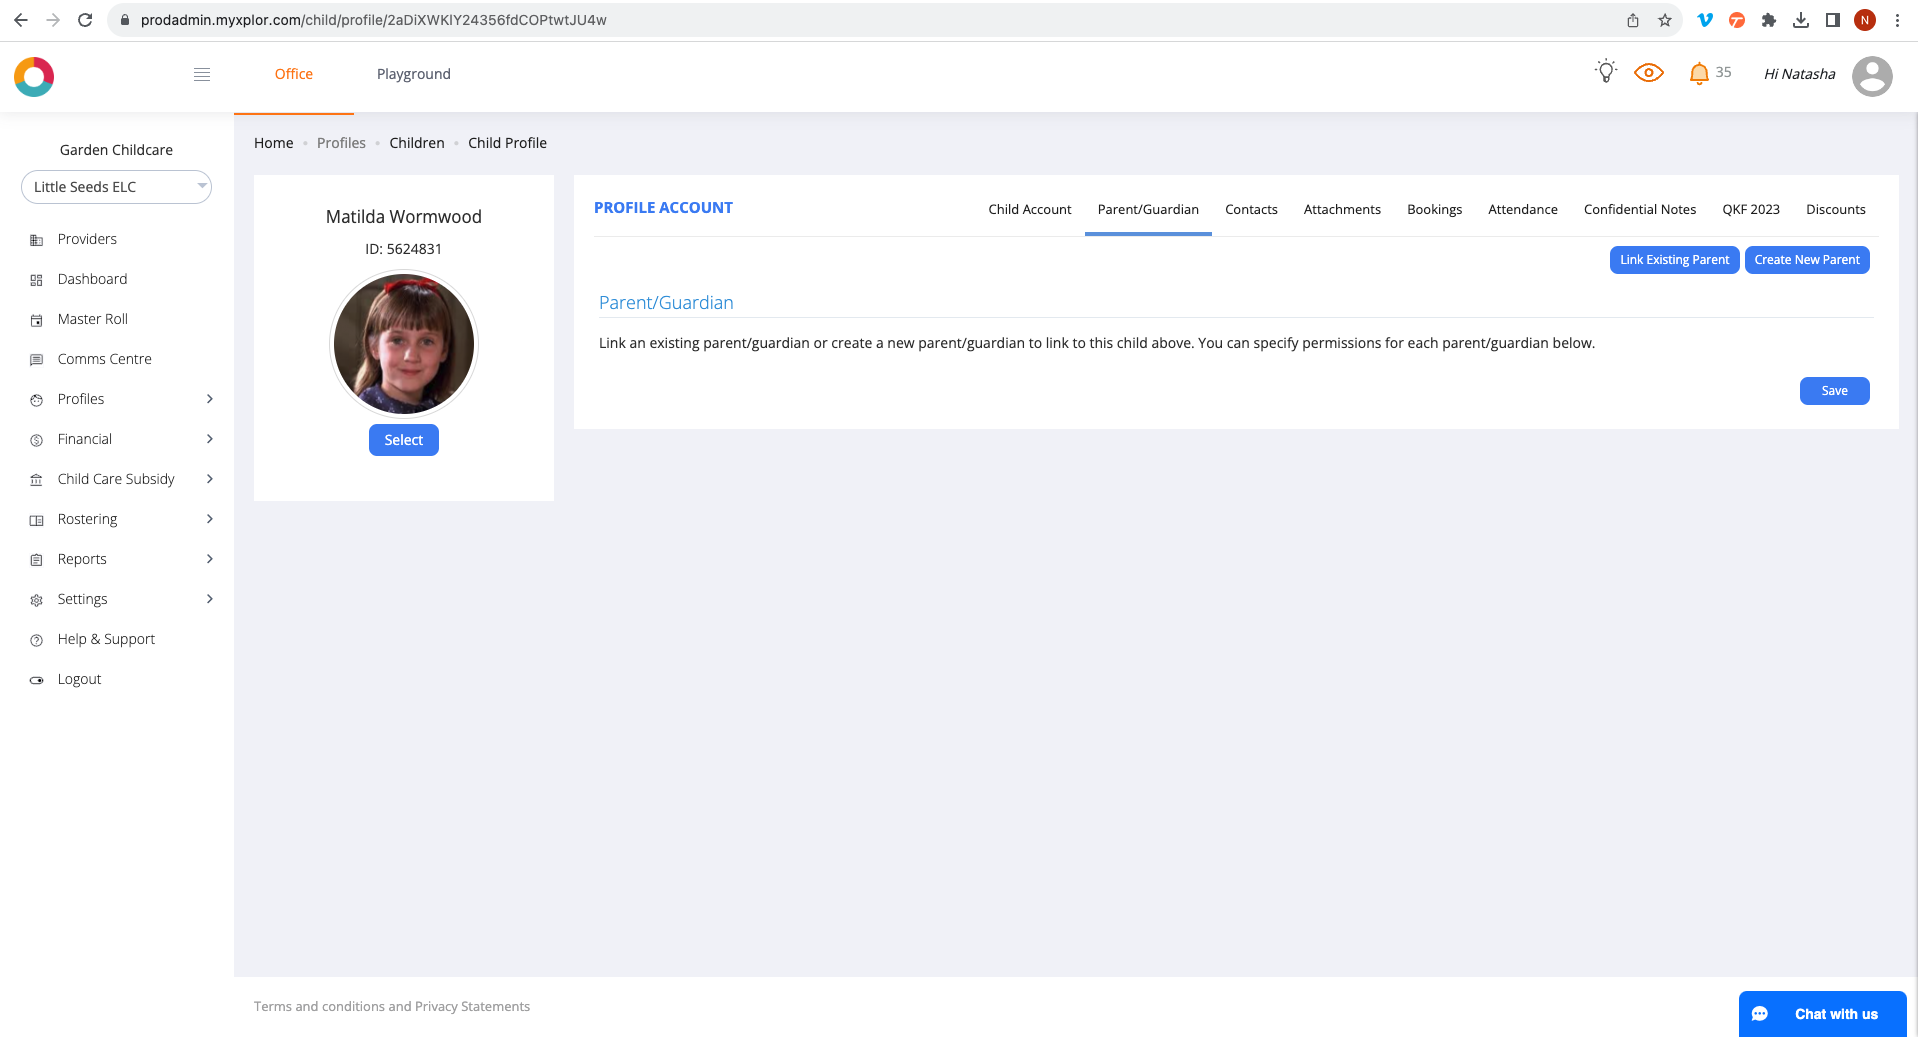Open notifications bell showing 35
This screenshot has width=1918, height=1037.
tap(1709, 73)
